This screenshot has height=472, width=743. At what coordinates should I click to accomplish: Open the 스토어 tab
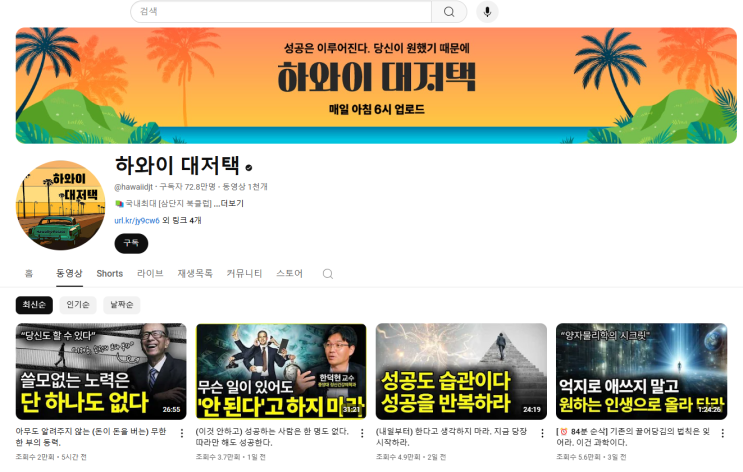[290, 273]
